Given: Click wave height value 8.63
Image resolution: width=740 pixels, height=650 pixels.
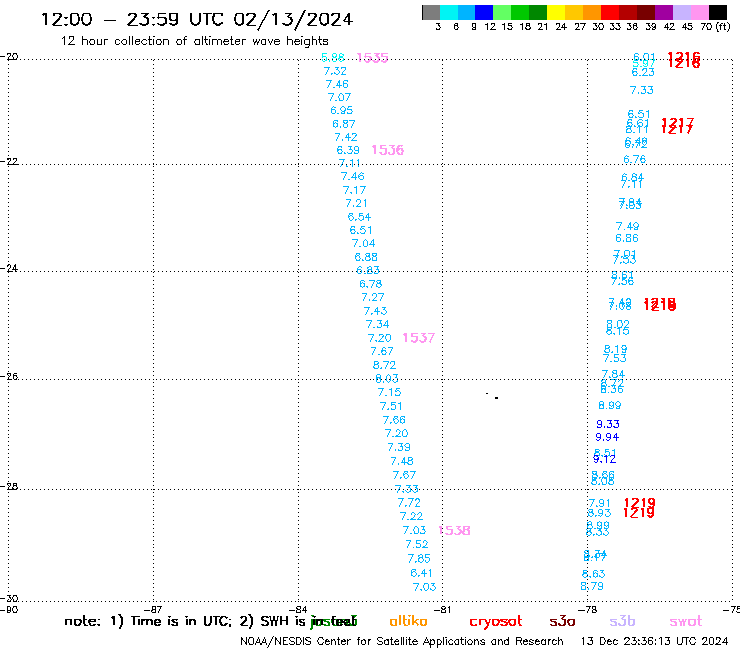Looking at the screenshot, I should 593,574.
